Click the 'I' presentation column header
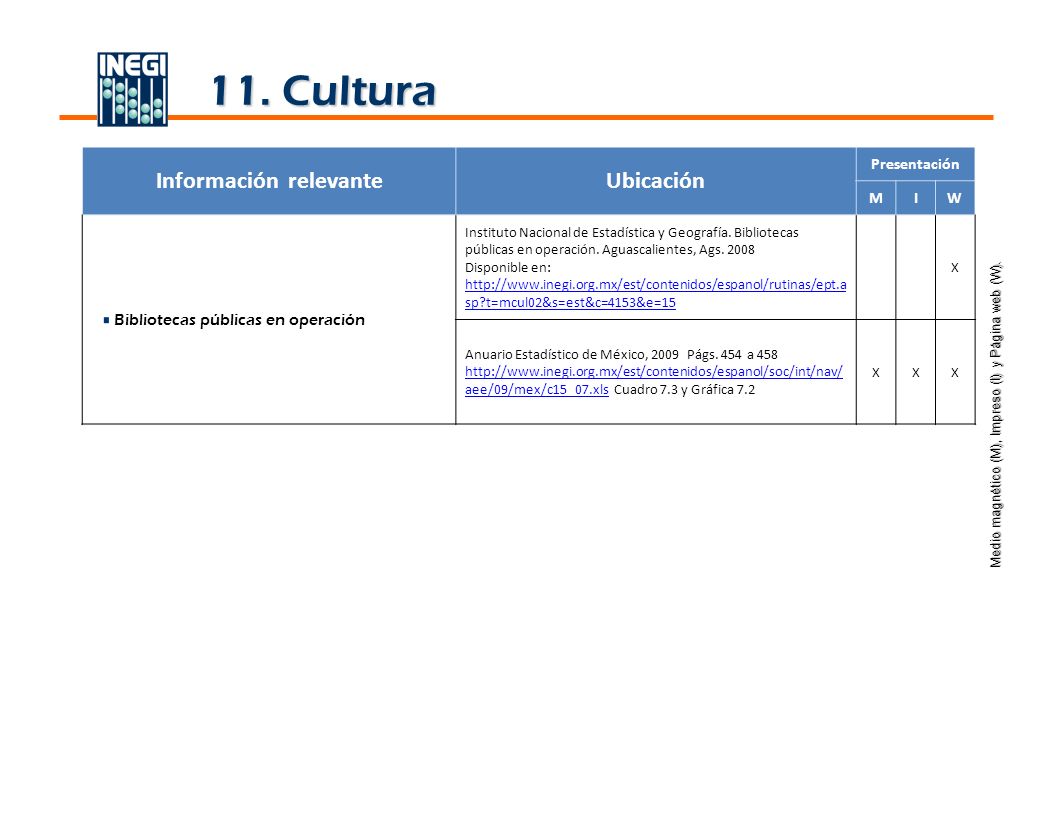 click(x=916, y=198)
